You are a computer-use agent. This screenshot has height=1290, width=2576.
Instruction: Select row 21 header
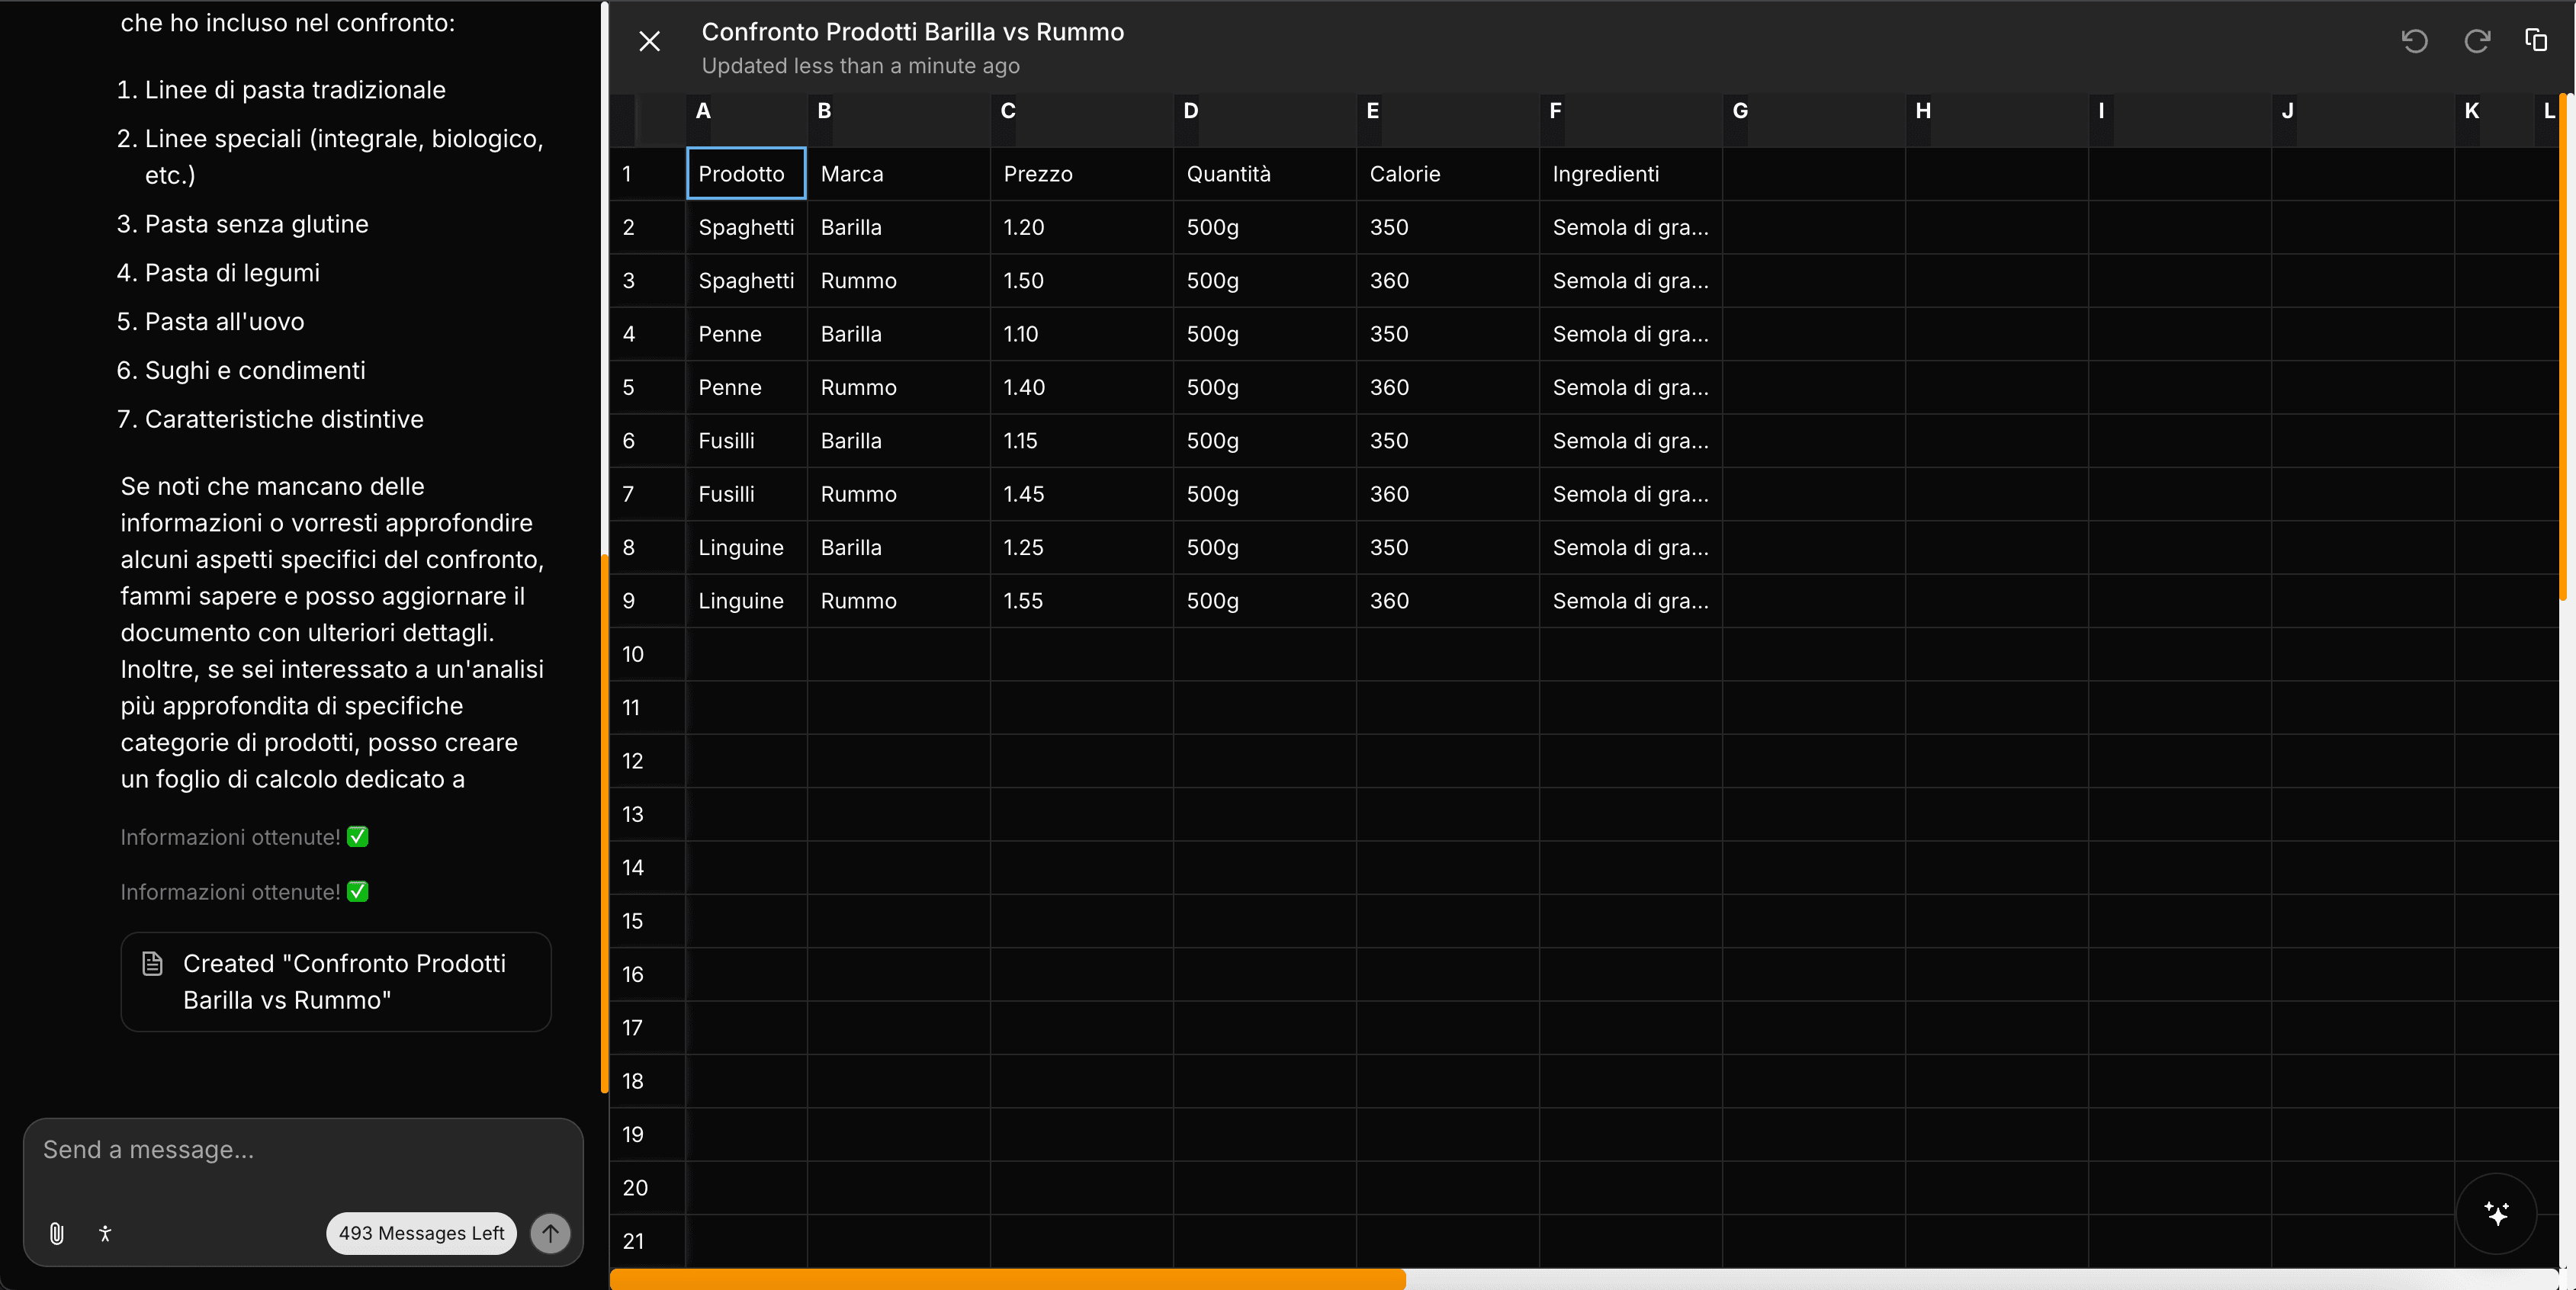click(x=648, y=1241)
